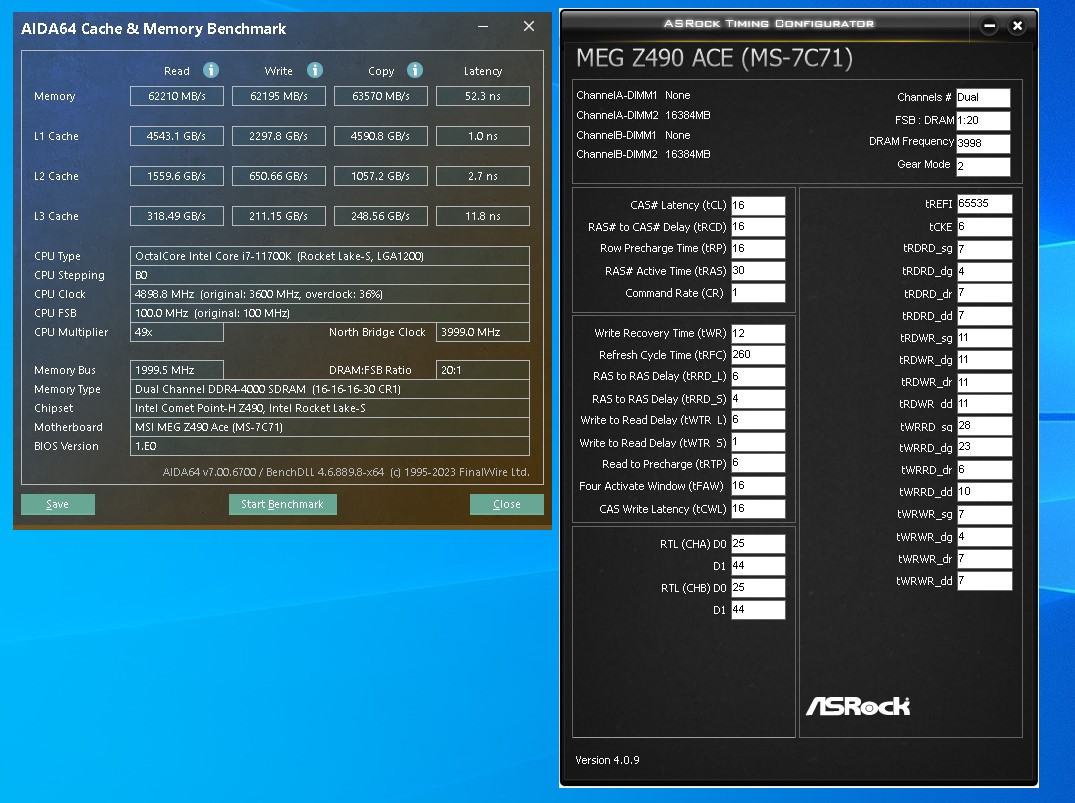Click the CPU Type value field
This screenshot has width=1075, height=803.
coord(330,256)
